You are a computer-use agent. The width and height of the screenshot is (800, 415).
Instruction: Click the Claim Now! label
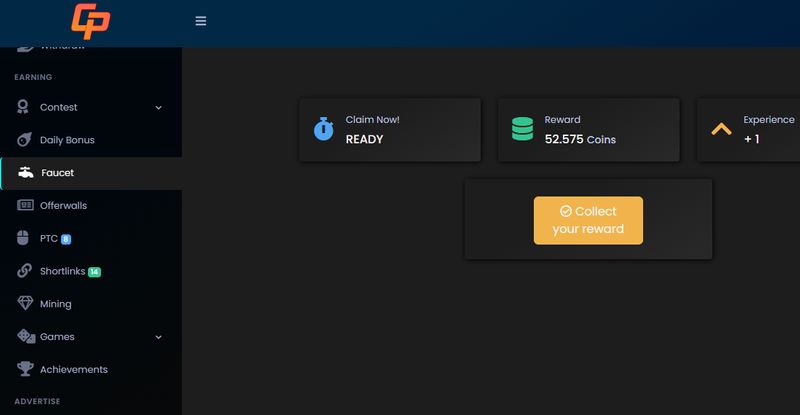click(372, 119)
